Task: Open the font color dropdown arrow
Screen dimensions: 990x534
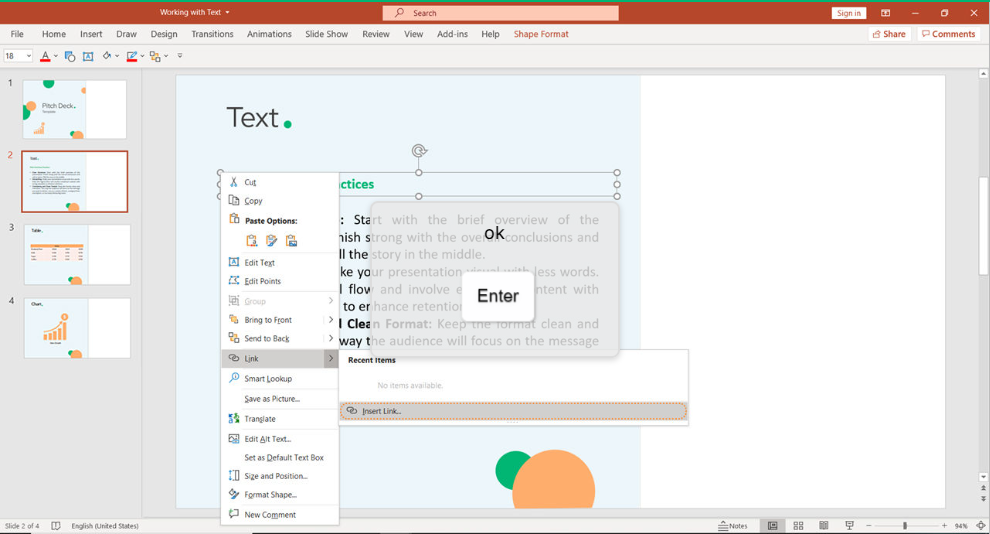Action: click(x=56, y=56)
